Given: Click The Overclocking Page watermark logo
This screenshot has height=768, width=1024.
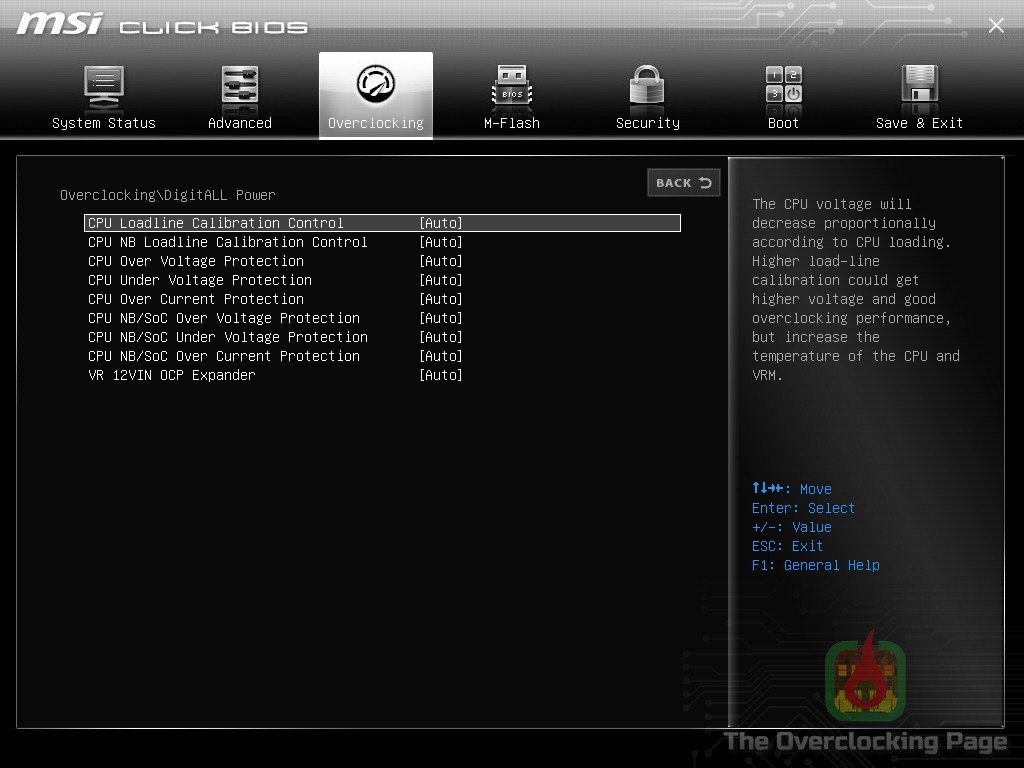Looking at the screenshot, I should [x=866, y=677].
